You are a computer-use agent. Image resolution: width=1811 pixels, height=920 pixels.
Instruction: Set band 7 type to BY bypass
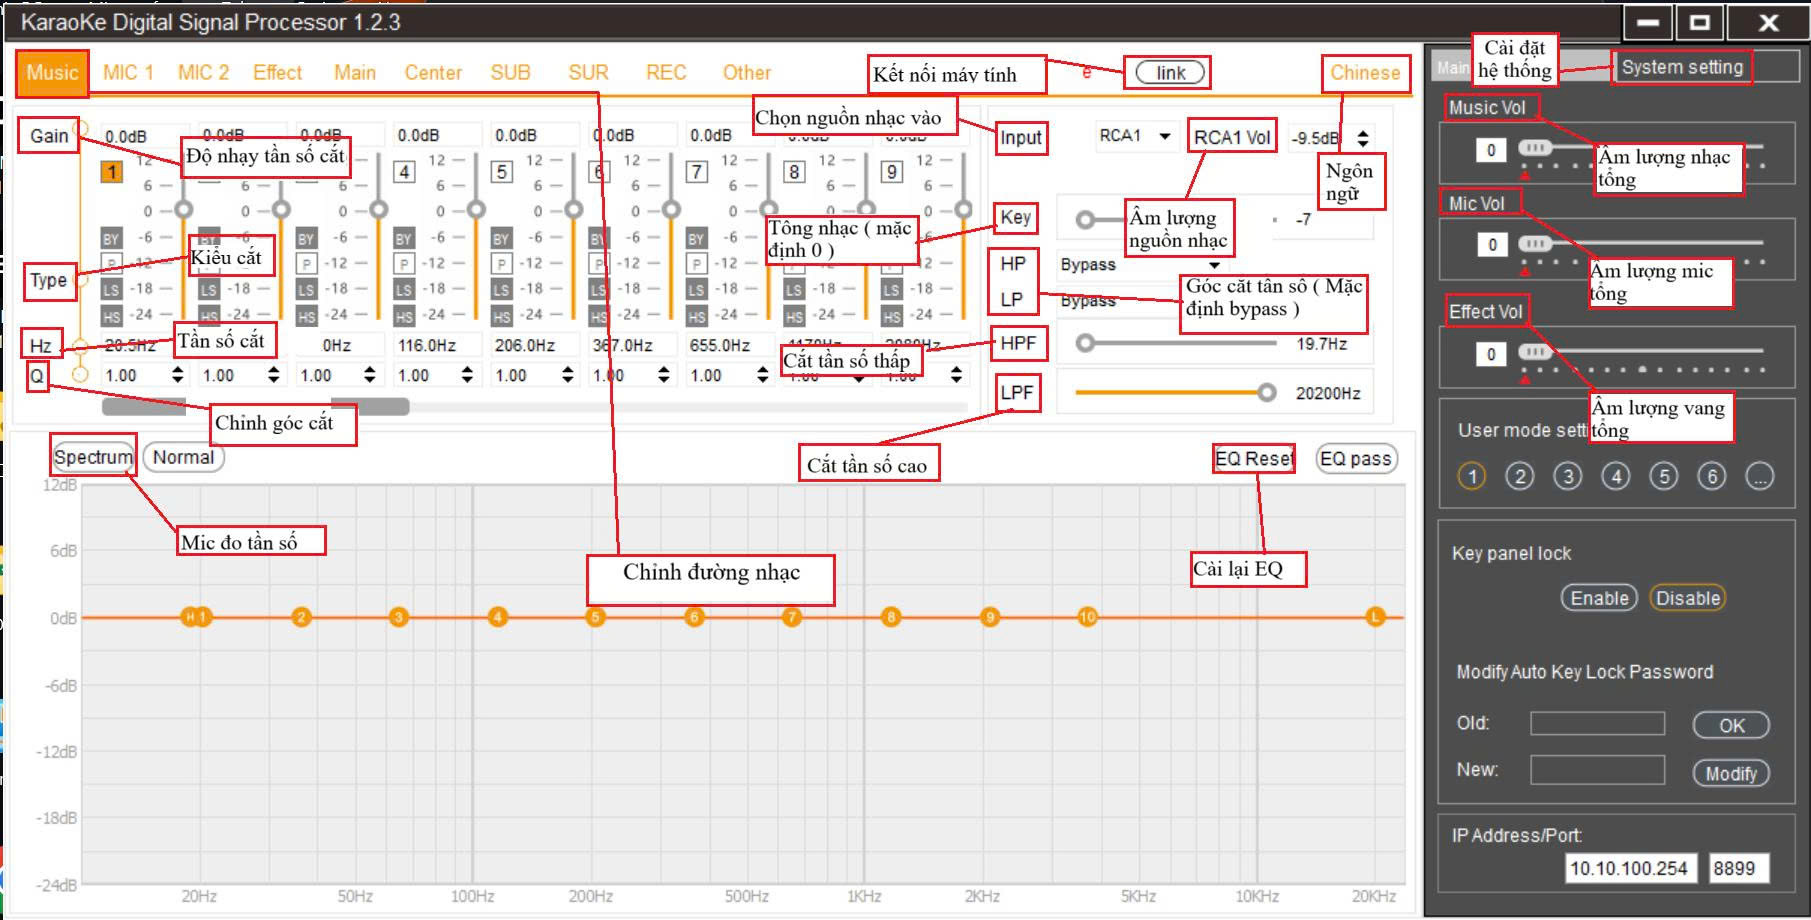click(x=696, y=239)
